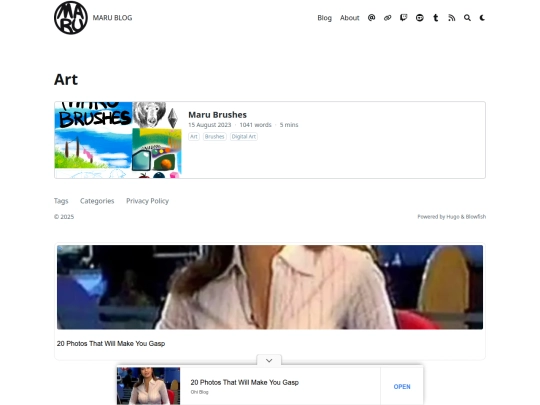Click the '© 2025' copyright text
Viewport: 540px width, 405px height.
point(64,217)
